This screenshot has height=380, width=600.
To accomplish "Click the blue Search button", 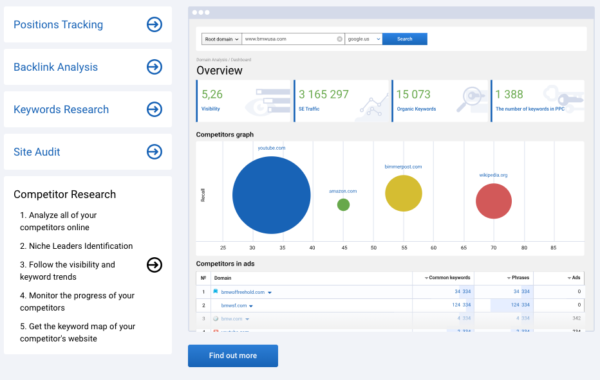I will click(404, 39).
